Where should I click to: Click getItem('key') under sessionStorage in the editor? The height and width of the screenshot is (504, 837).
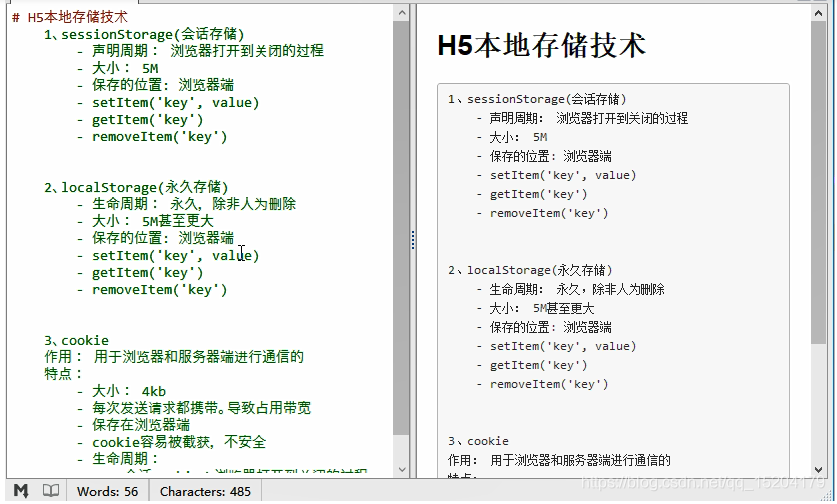[140, 120]
